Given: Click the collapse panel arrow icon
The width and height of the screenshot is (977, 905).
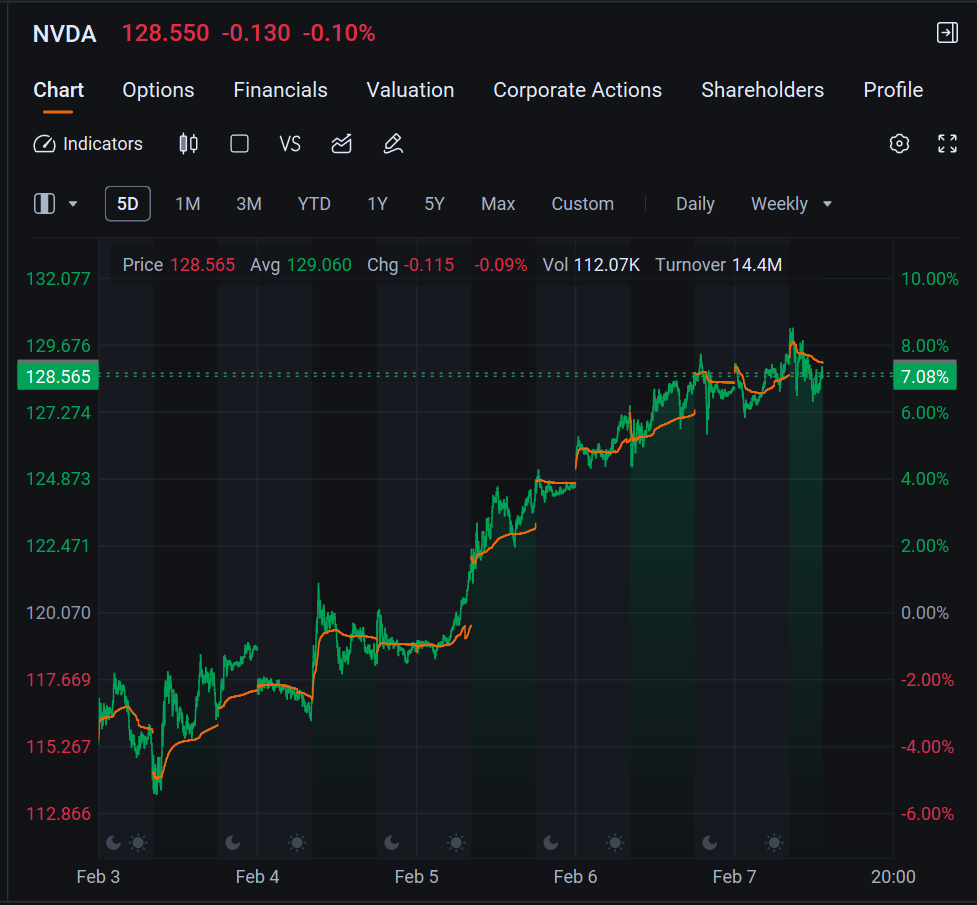Looking at the screenshot, I should [x=947, y=32].
